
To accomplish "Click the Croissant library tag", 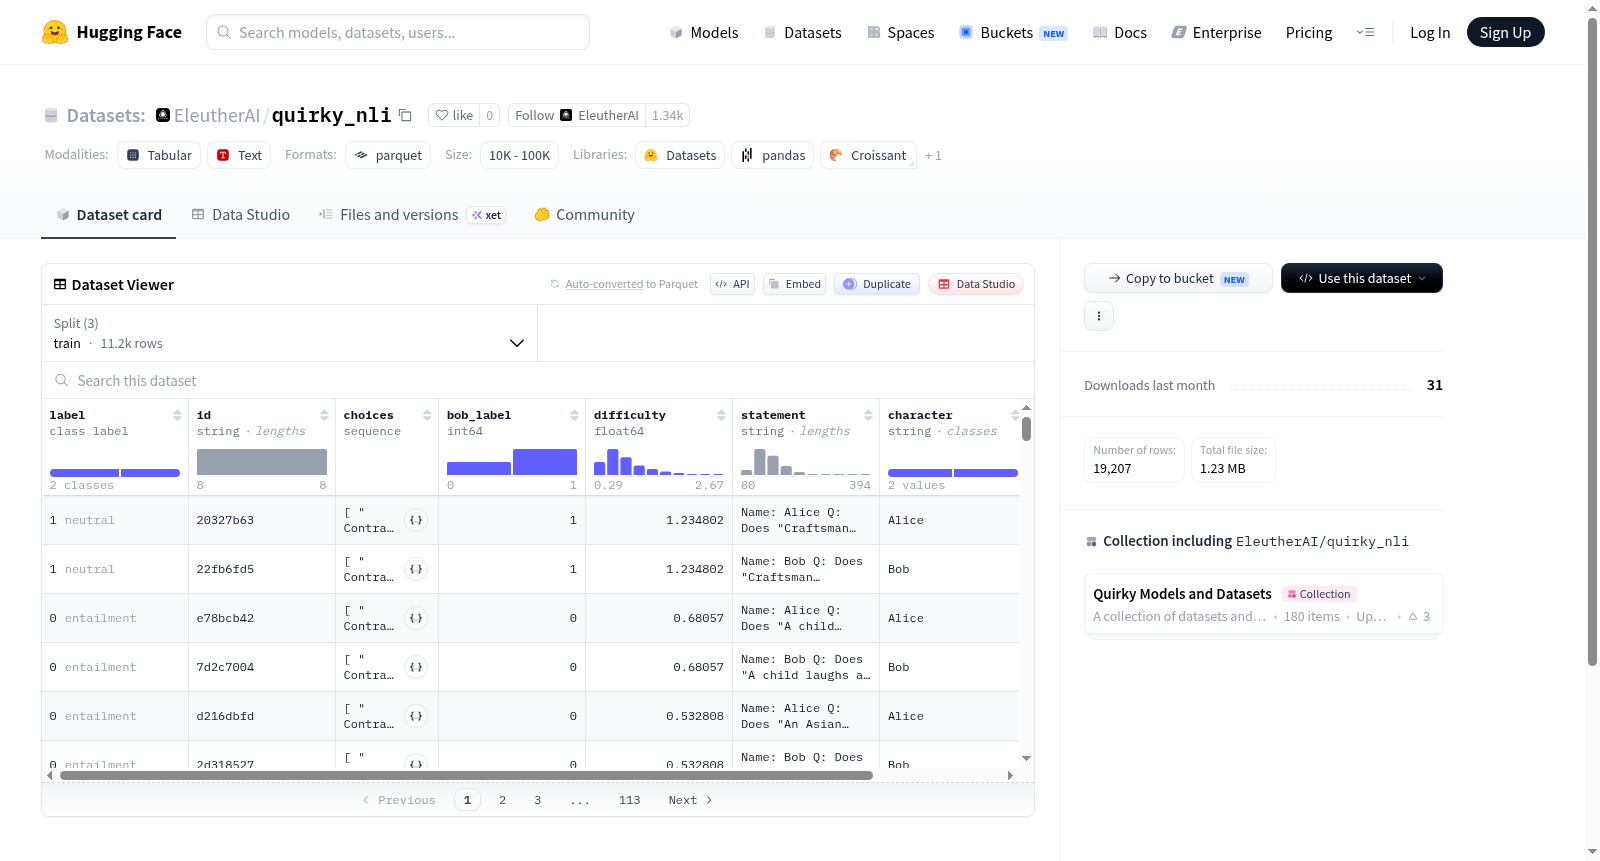I will tap(868, 155).
